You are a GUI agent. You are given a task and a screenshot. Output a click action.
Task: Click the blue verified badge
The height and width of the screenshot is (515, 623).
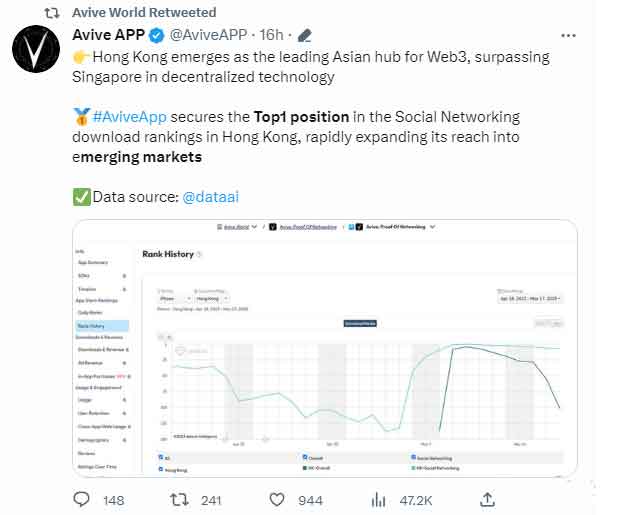tap(156, 36)
